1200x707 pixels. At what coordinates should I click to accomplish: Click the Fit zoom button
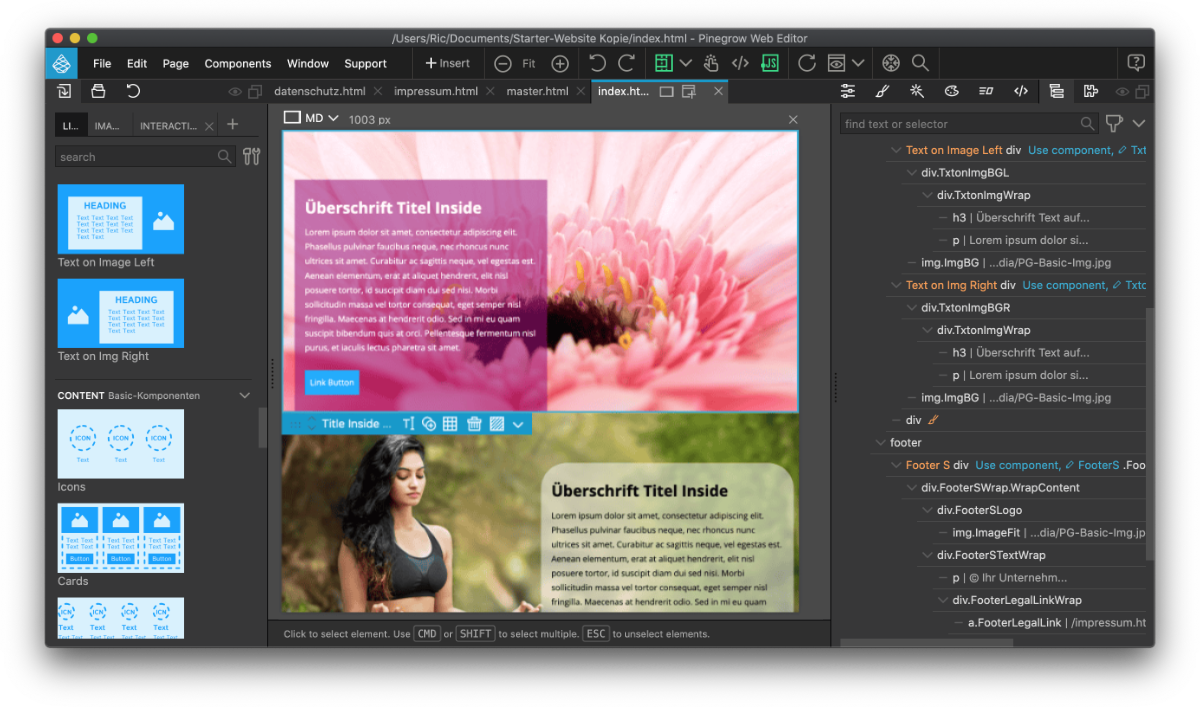point(529,63)
